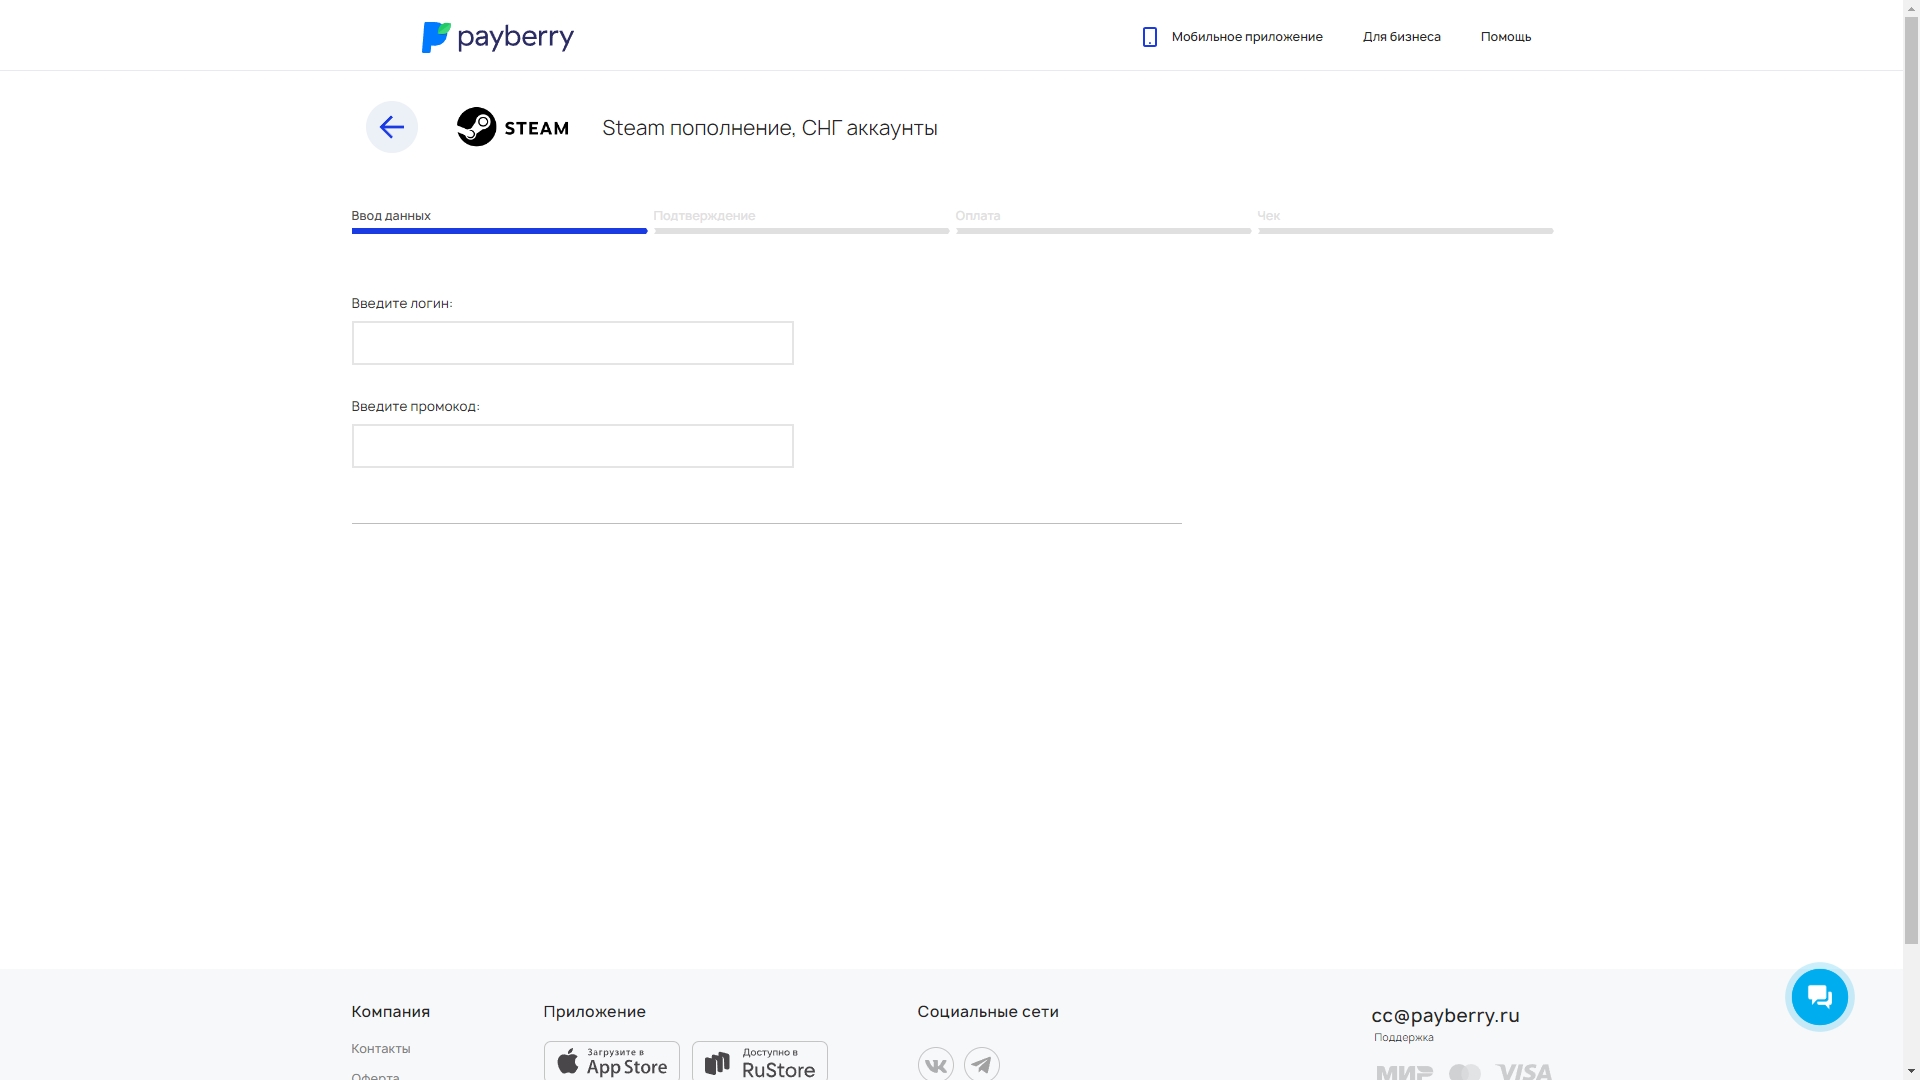Screen dimensions: 1920x1080
Task: Open Мобильное приложение menu item
Action: point(1246,37)
